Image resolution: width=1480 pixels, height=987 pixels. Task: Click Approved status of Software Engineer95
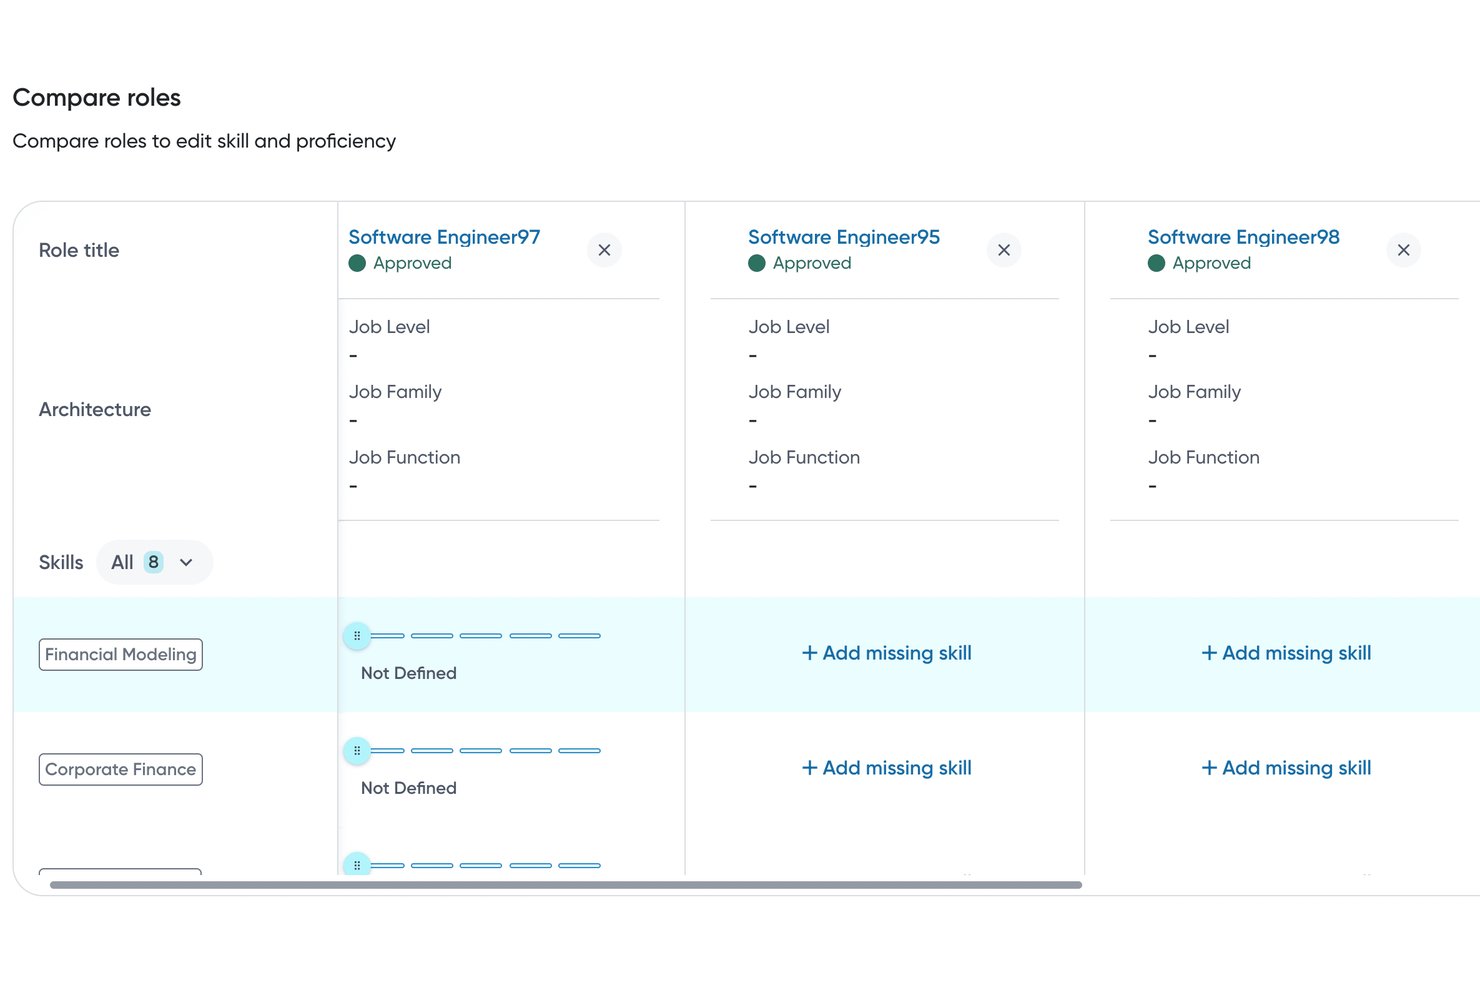(x=800, y=263)
